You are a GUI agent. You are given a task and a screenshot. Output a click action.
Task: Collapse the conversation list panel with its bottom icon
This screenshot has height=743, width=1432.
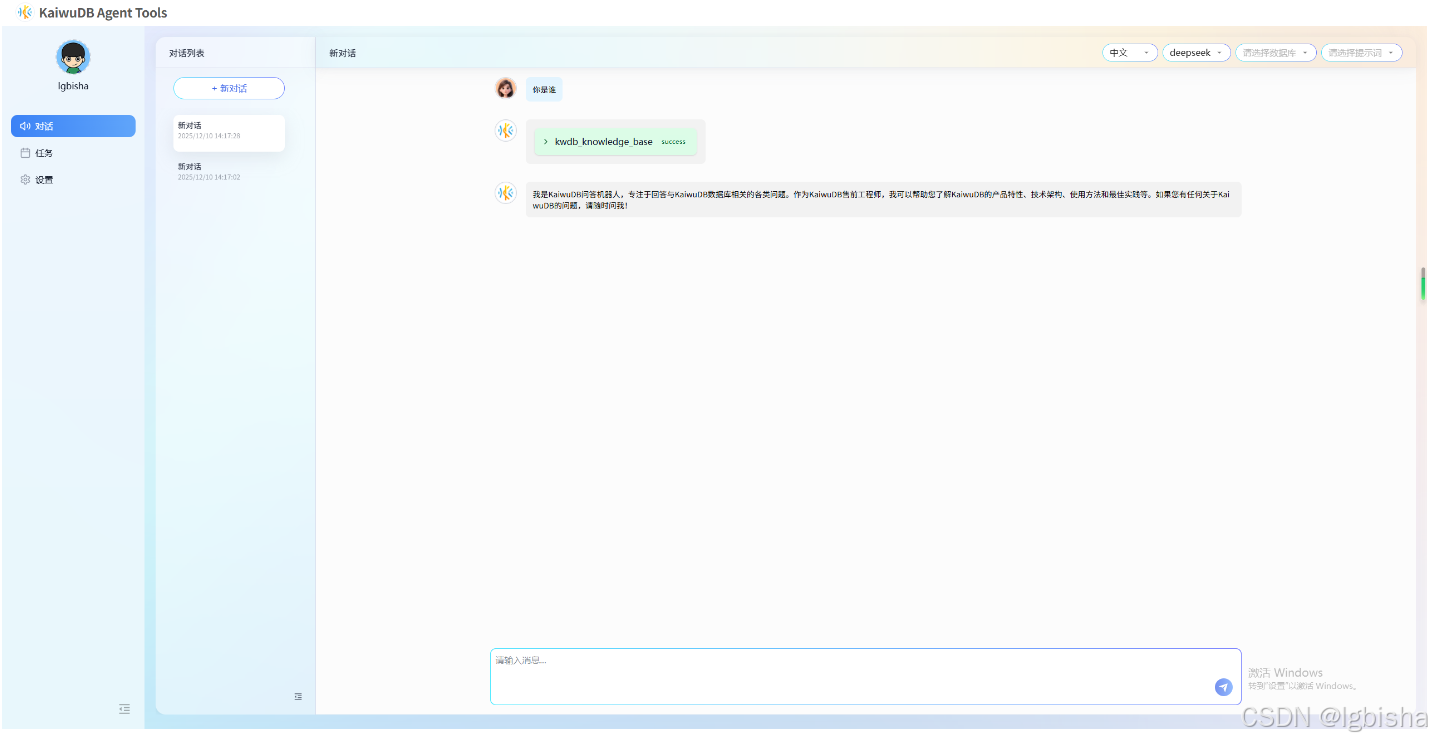coord(298,696)
